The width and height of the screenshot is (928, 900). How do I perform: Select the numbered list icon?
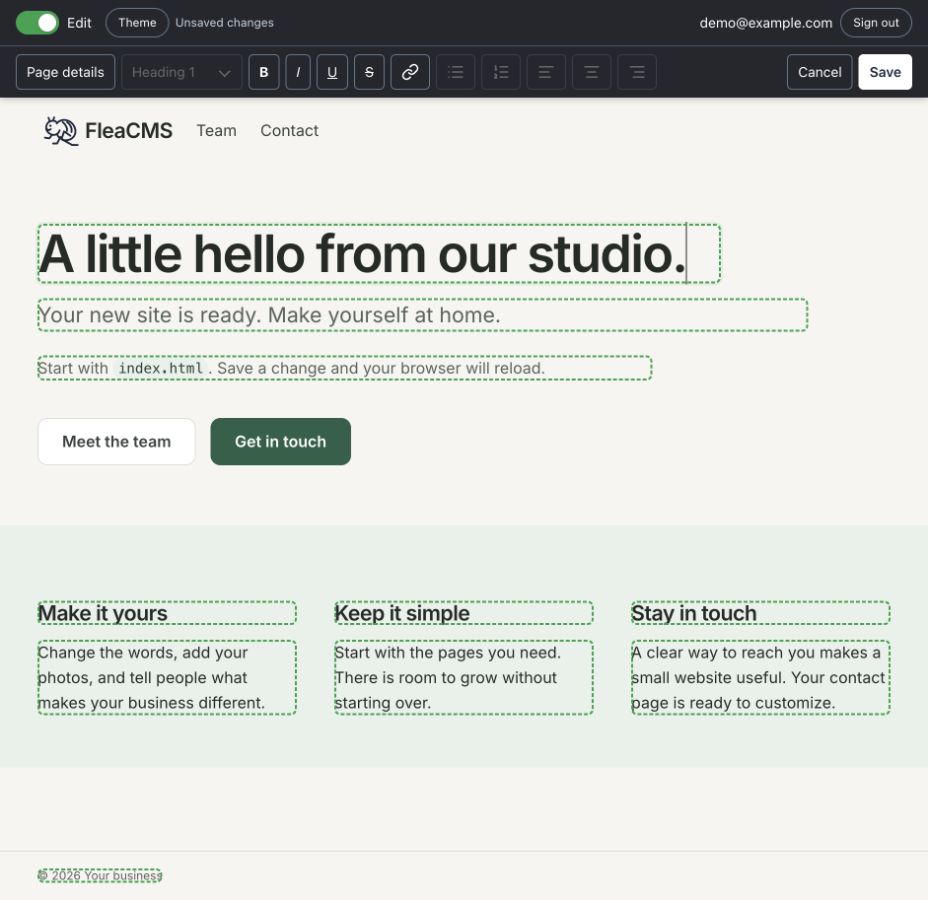(501, 72)
